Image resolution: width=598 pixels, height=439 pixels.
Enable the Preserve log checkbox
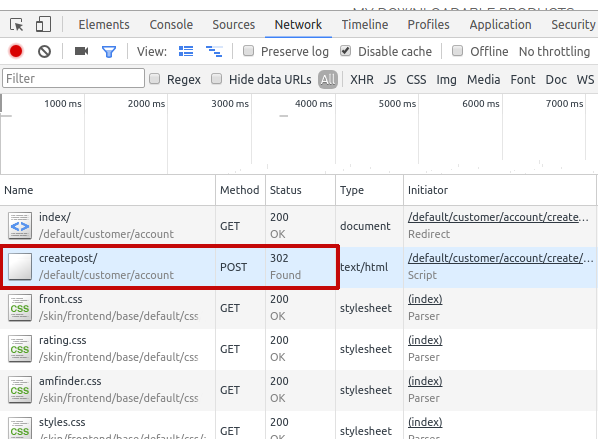[249, 51]
